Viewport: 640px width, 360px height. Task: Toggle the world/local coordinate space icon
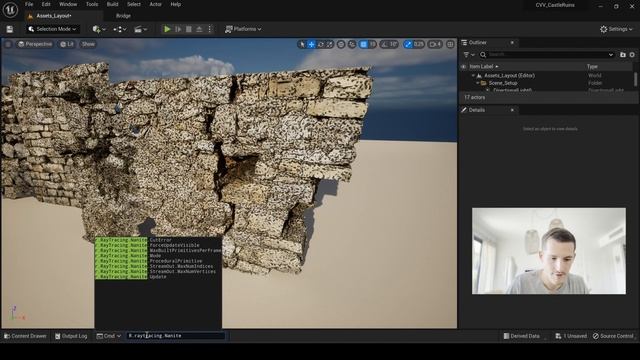pos(341,44)
